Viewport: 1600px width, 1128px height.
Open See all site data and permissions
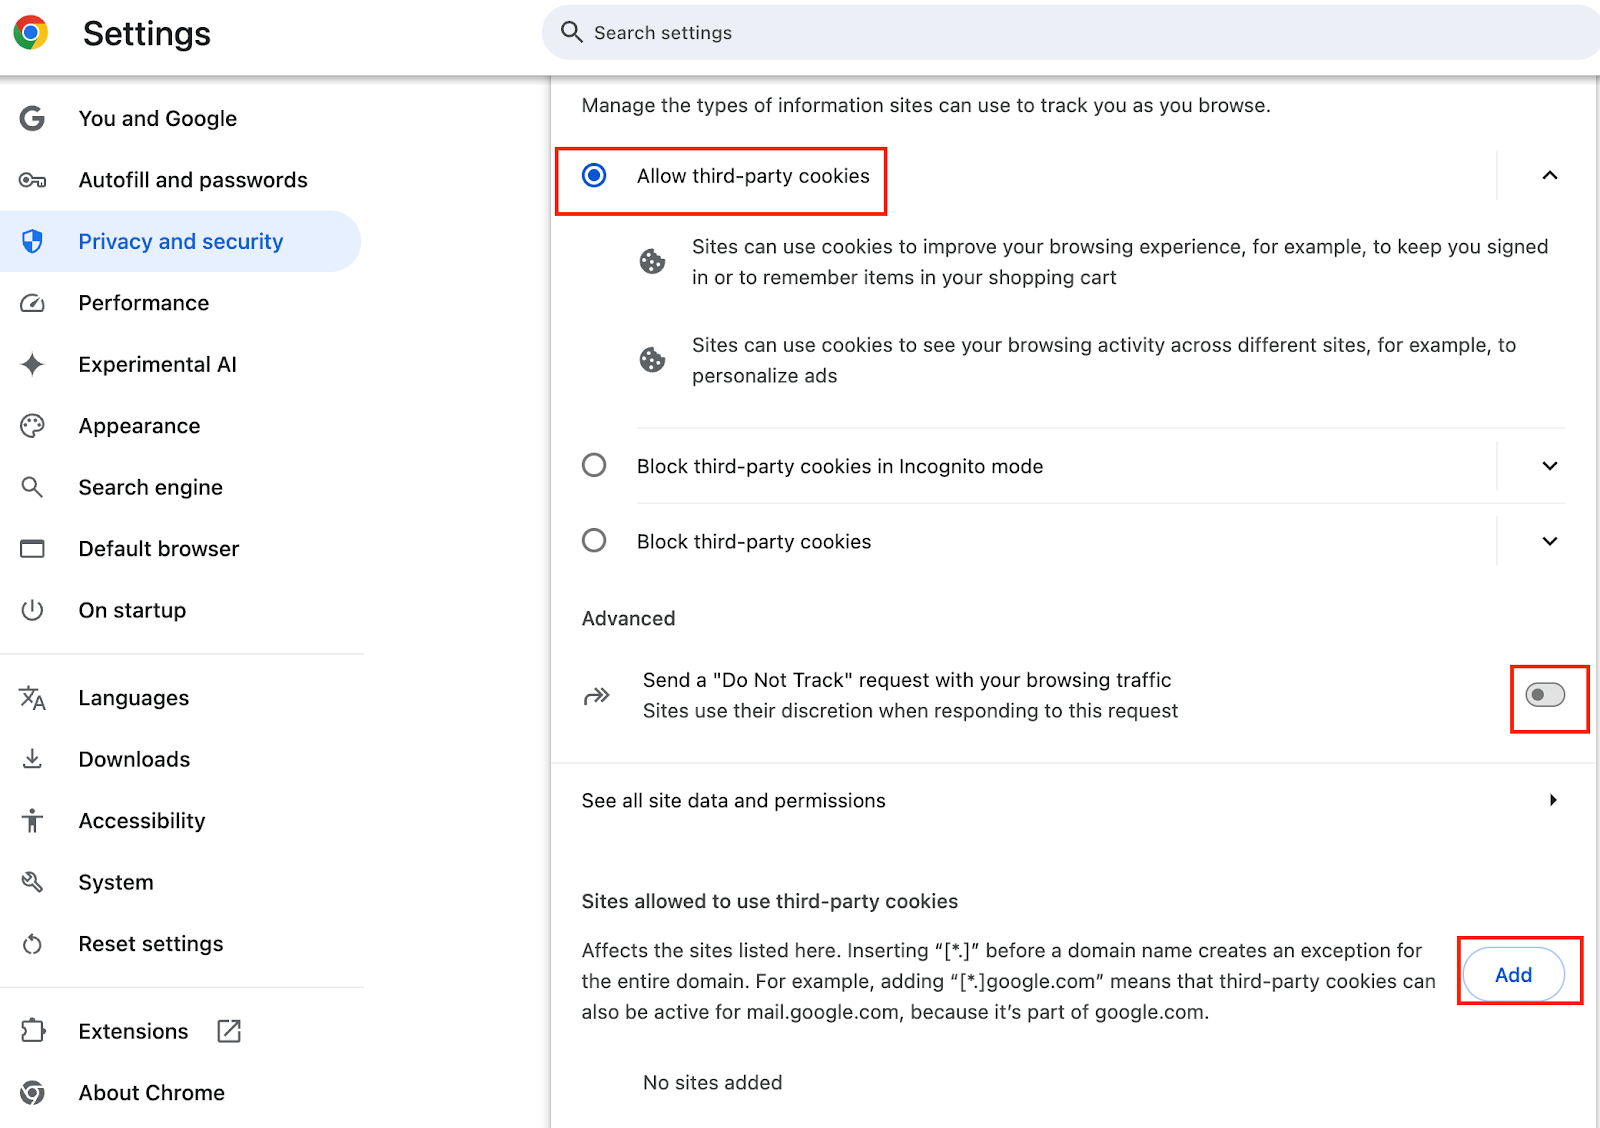point(1070,801)
